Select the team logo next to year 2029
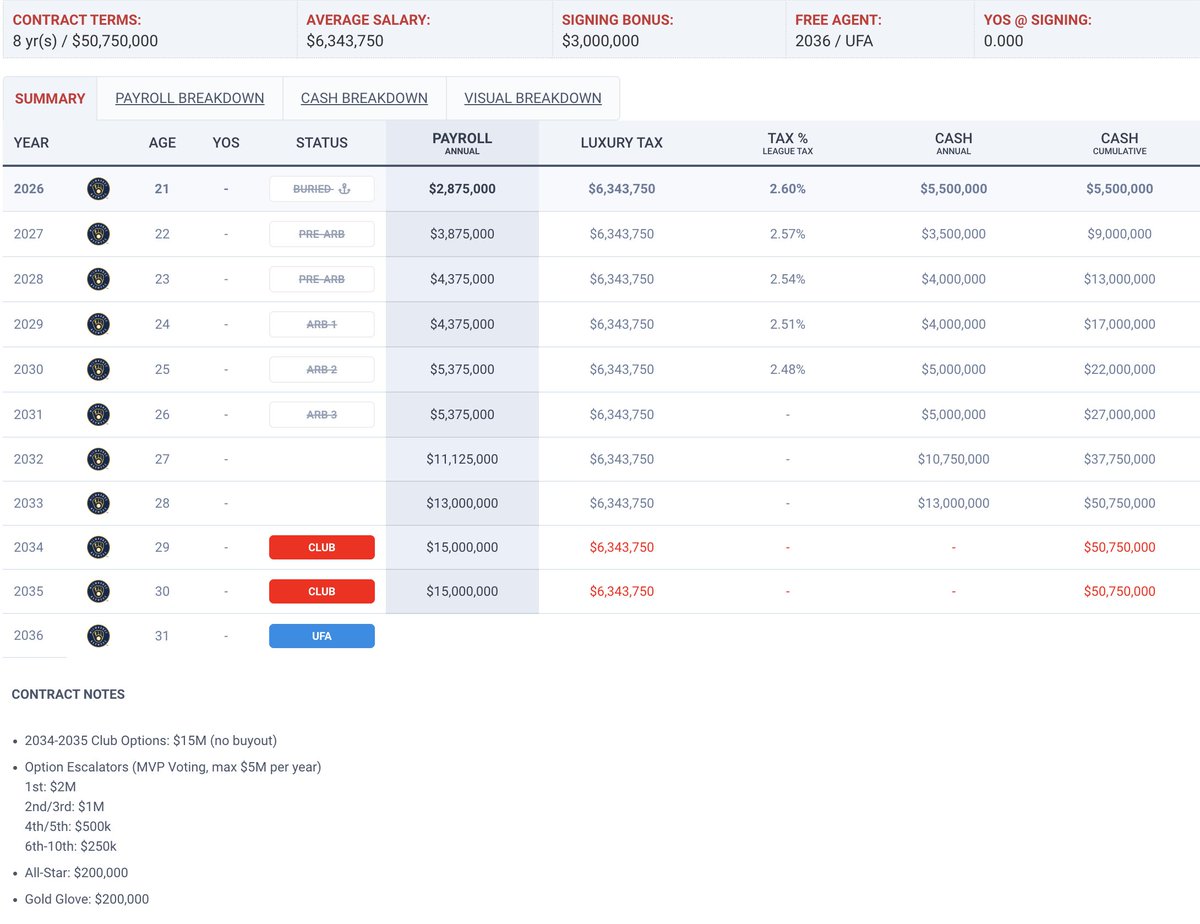Screen dimensions: 1200x924 coord(98,324)
